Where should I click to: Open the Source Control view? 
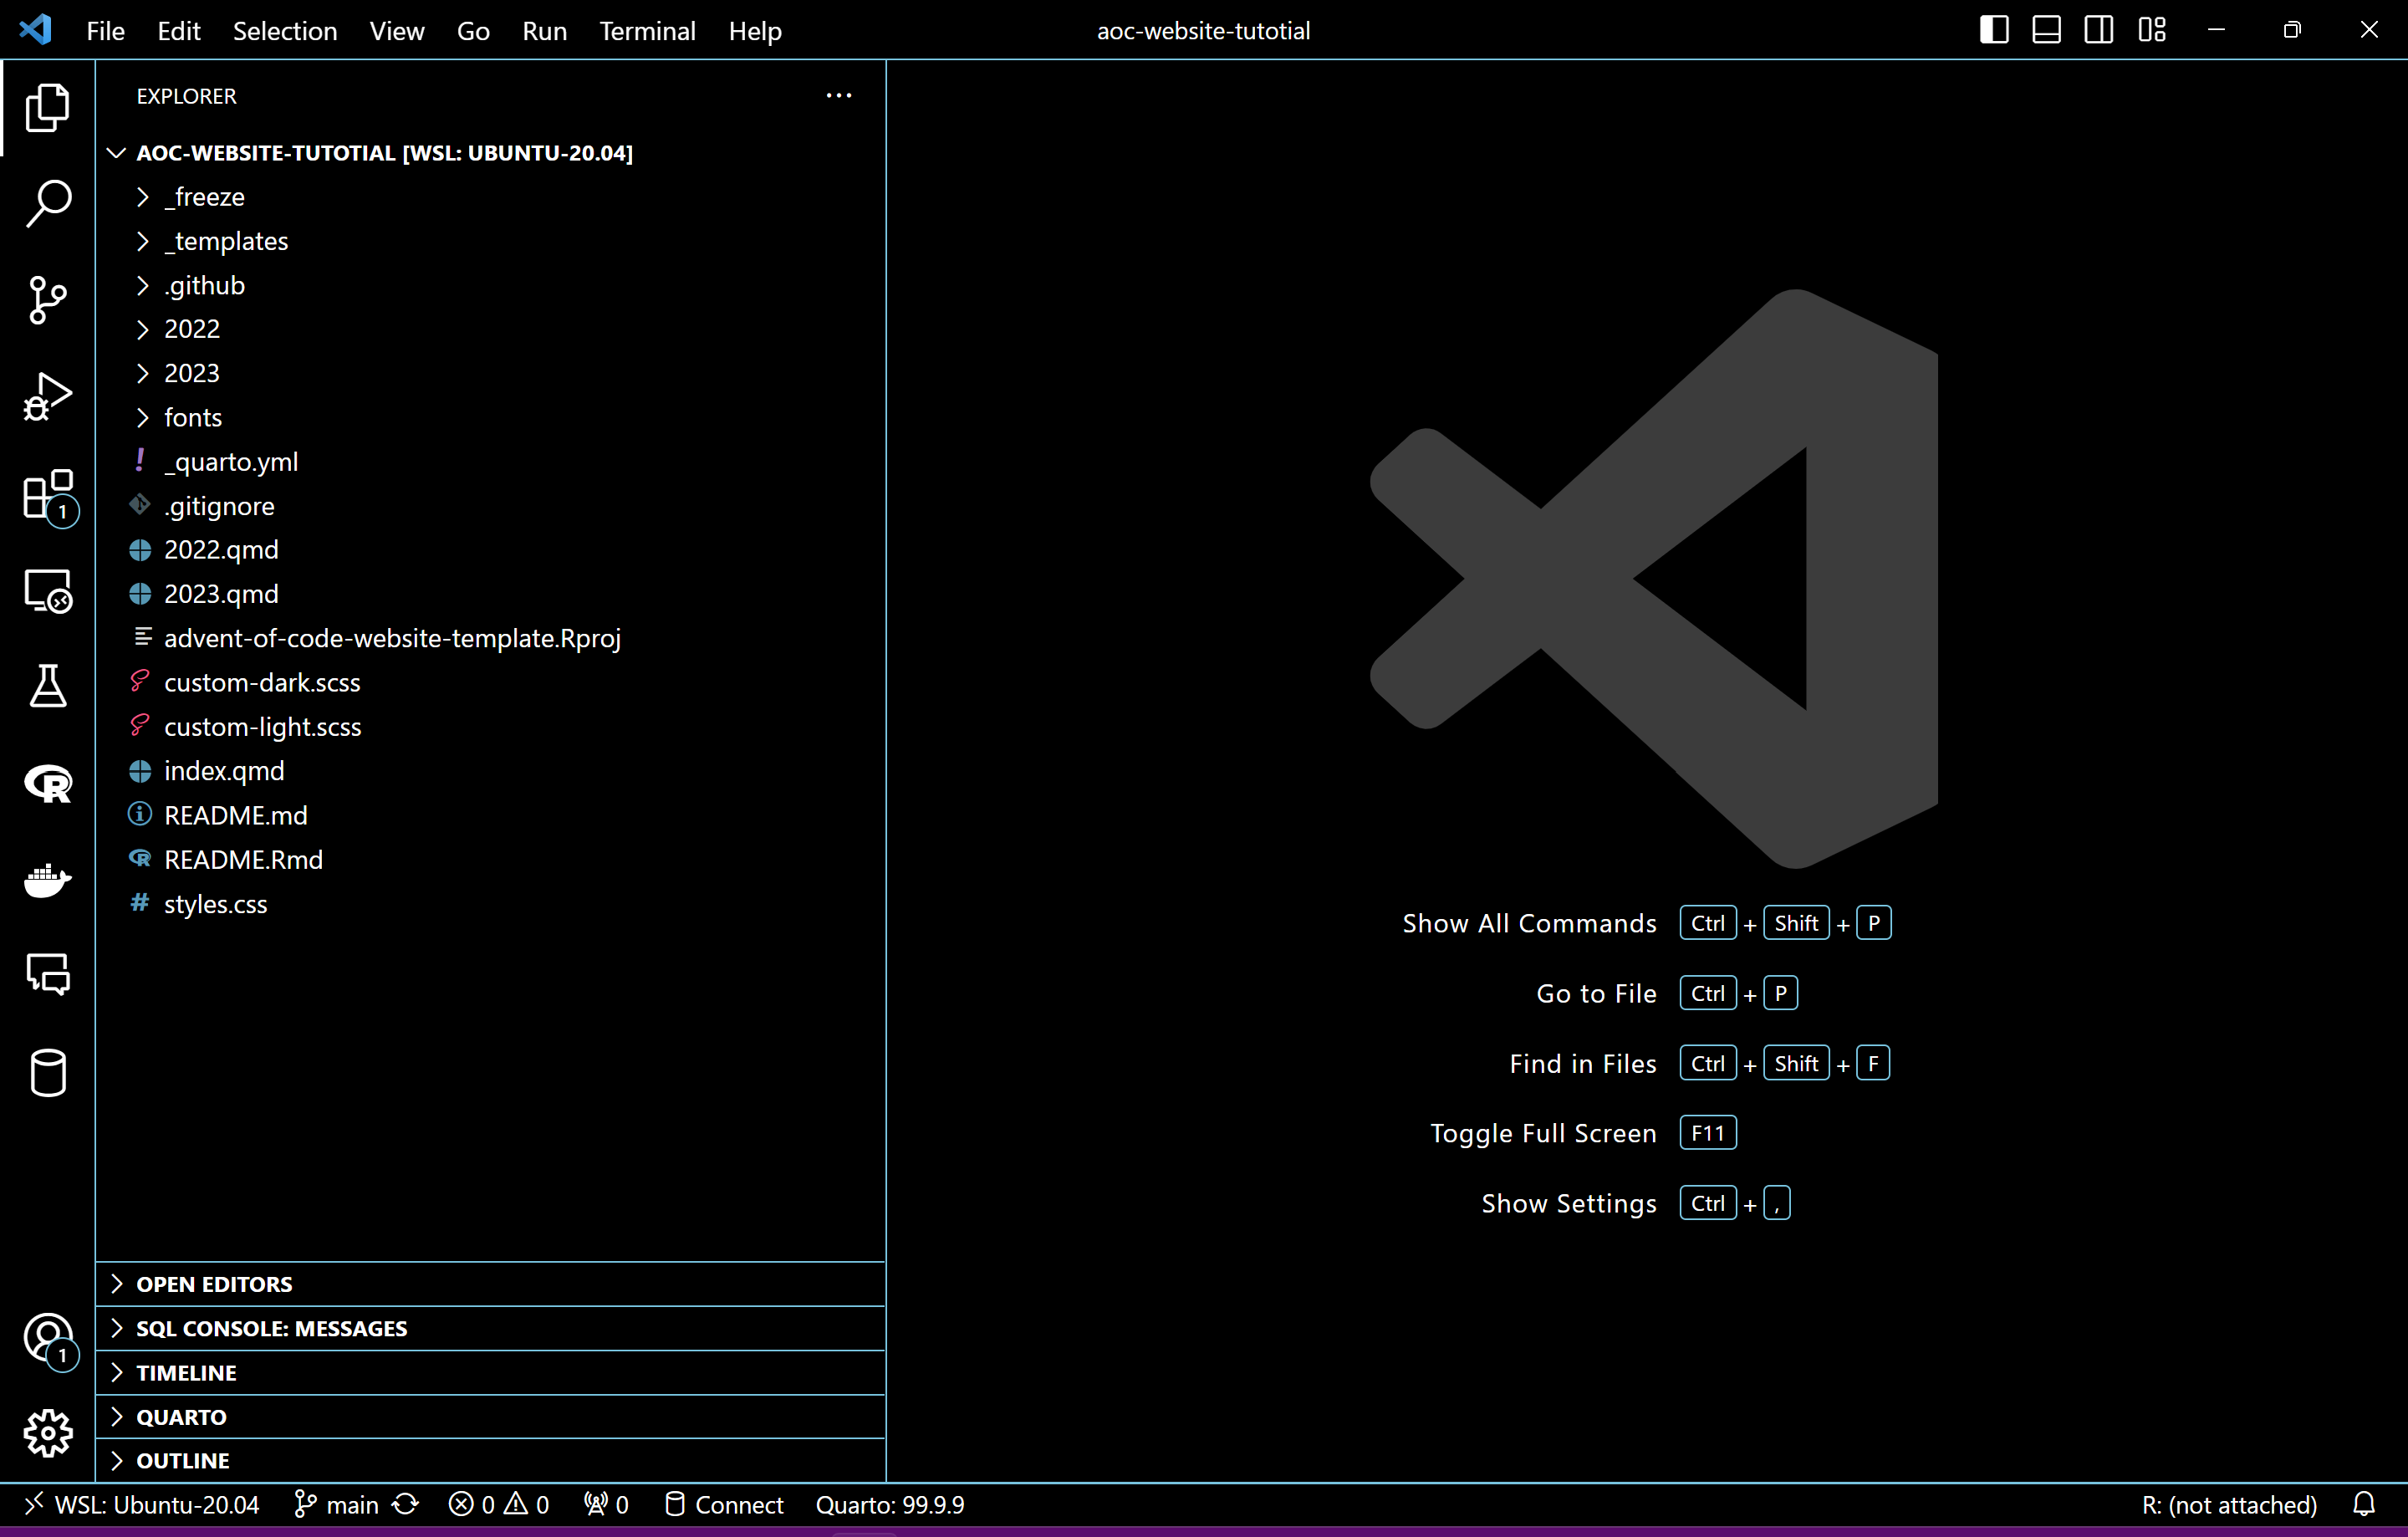click(x=47, y=300)
